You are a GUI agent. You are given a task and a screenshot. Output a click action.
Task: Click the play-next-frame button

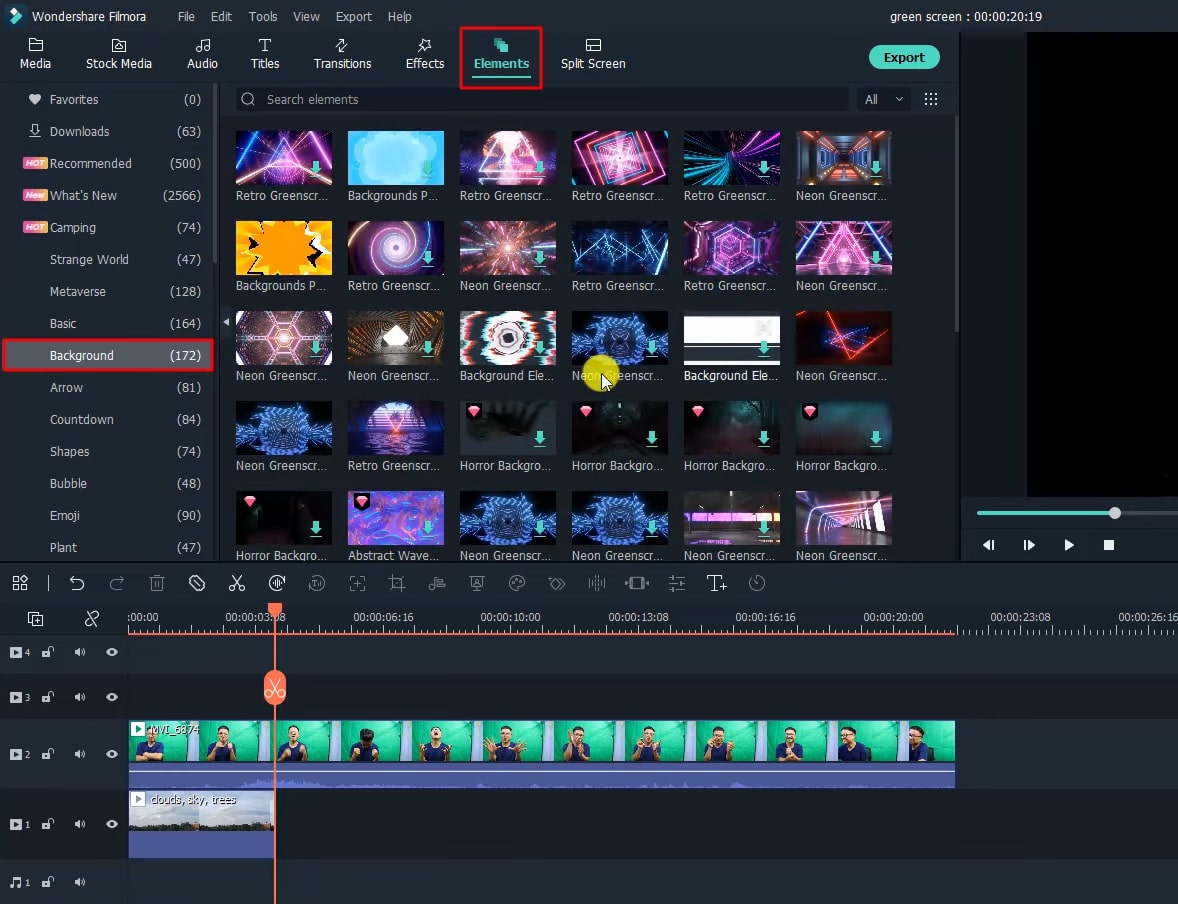1029,545
